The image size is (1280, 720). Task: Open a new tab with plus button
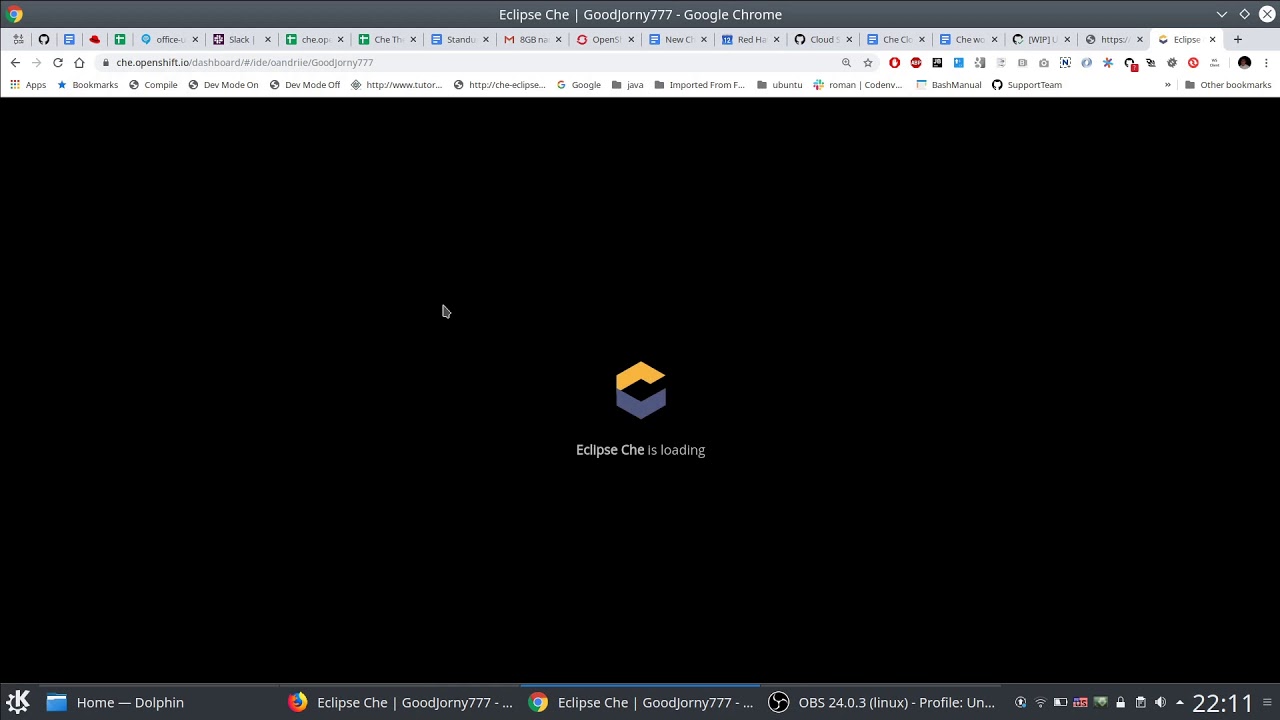(x=1238, y=39)
